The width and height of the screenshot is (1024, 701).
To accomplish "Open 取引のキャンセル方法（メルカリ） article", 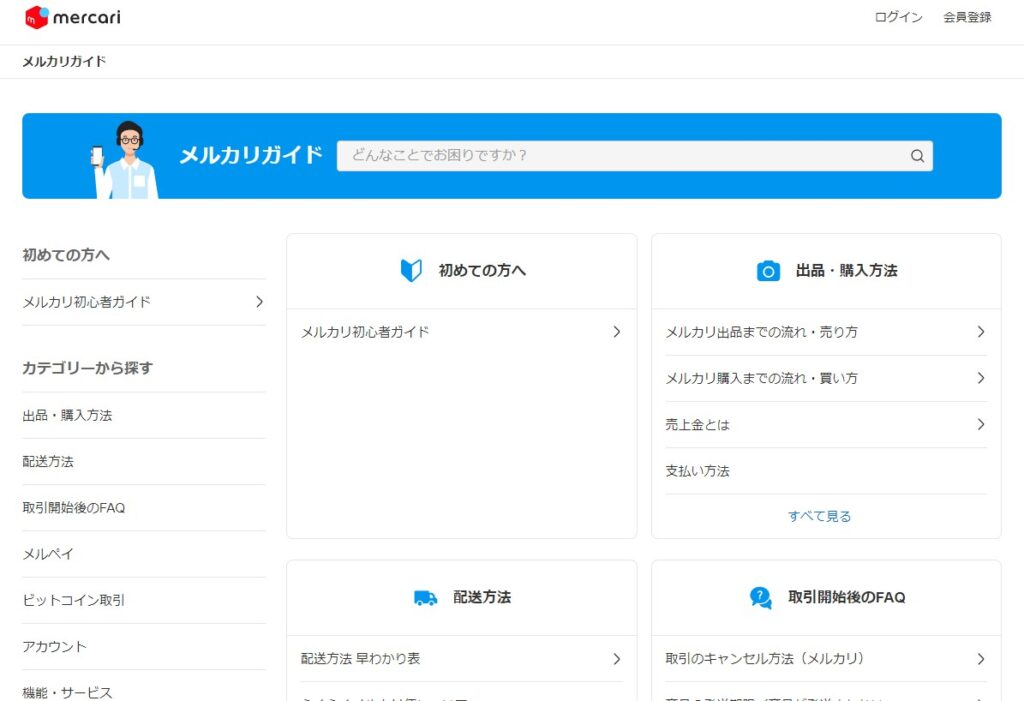I will 825,659.
